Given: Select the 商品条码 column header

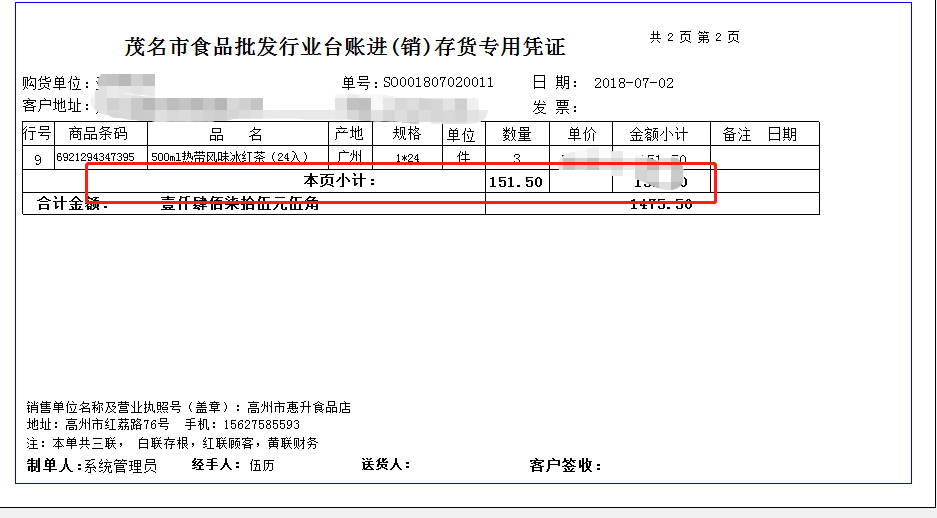Looking at the screenshot, I should [x=98, y=134].
